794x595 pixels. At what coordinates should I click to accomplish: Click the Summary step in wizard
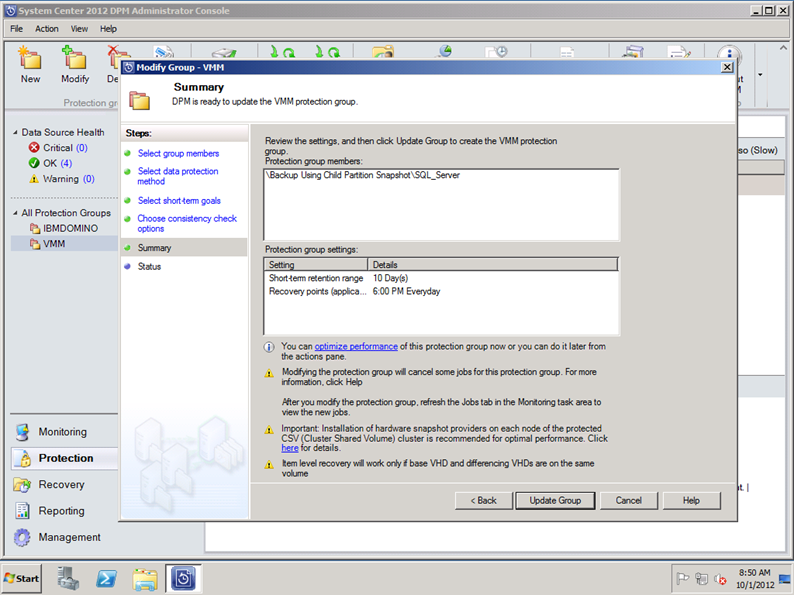(154, 248)
